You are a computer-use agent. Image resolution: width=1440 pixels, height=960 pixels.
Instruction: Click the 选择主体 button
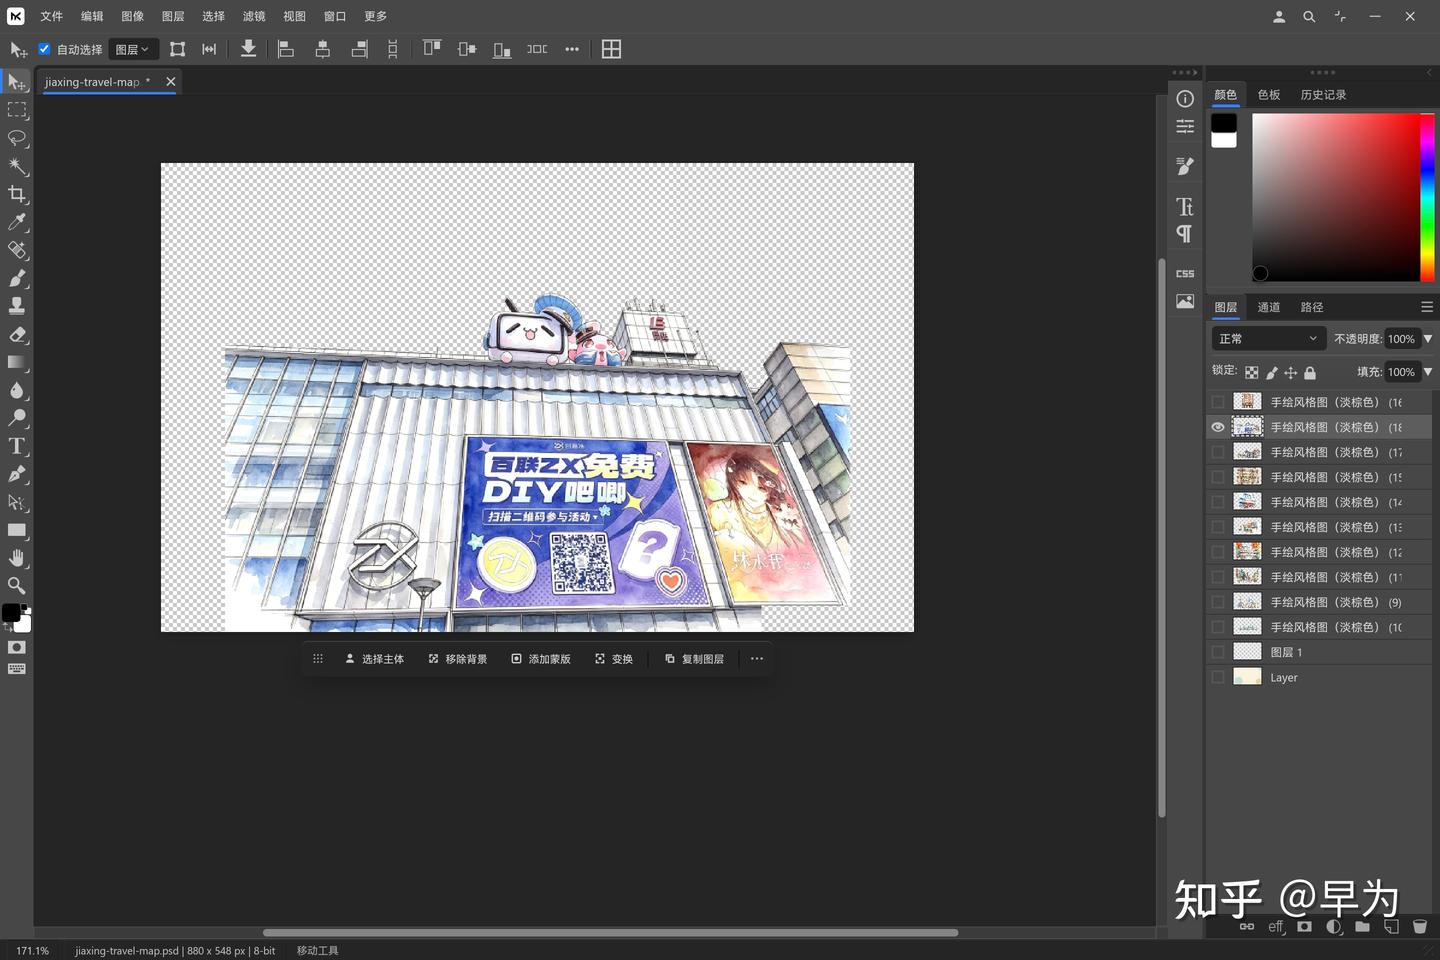tap(374, 659)
